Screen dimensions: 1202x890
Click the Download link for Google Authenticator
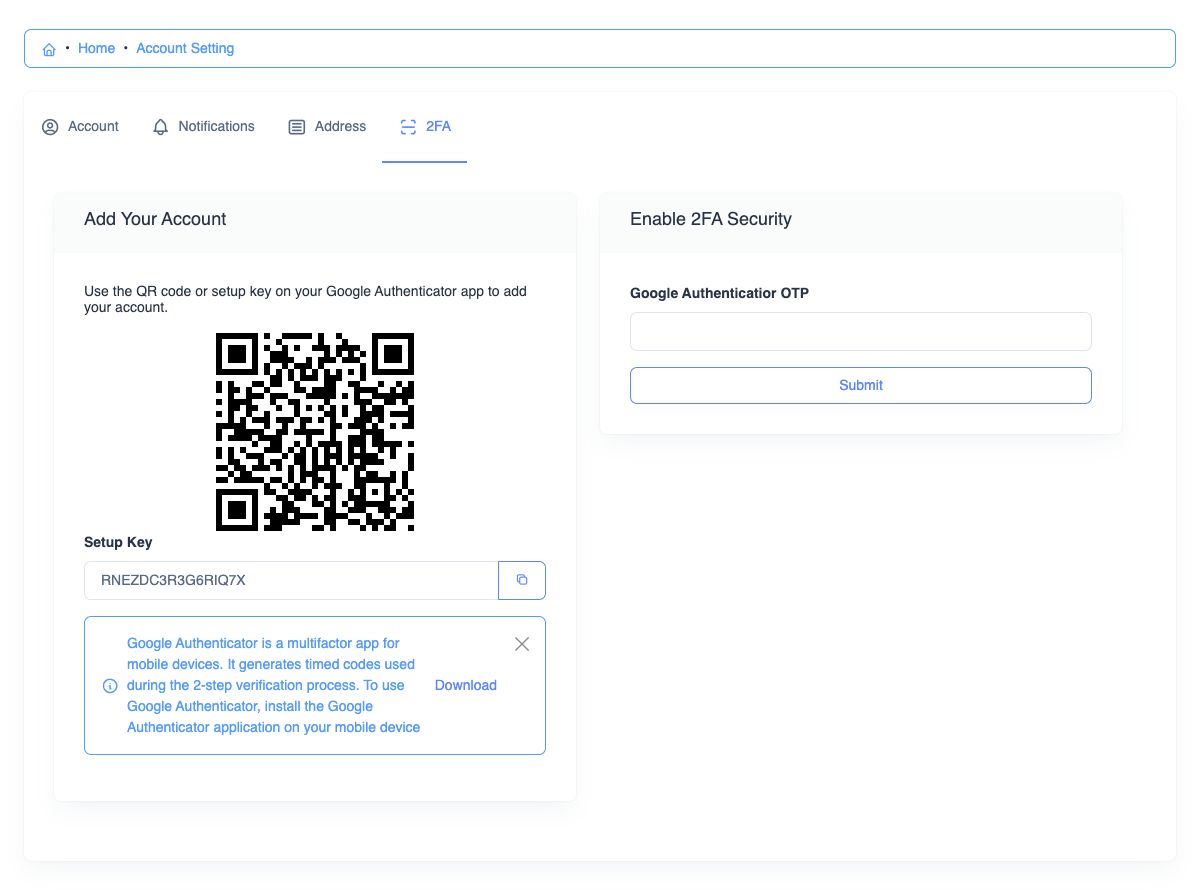click(466, 685)
